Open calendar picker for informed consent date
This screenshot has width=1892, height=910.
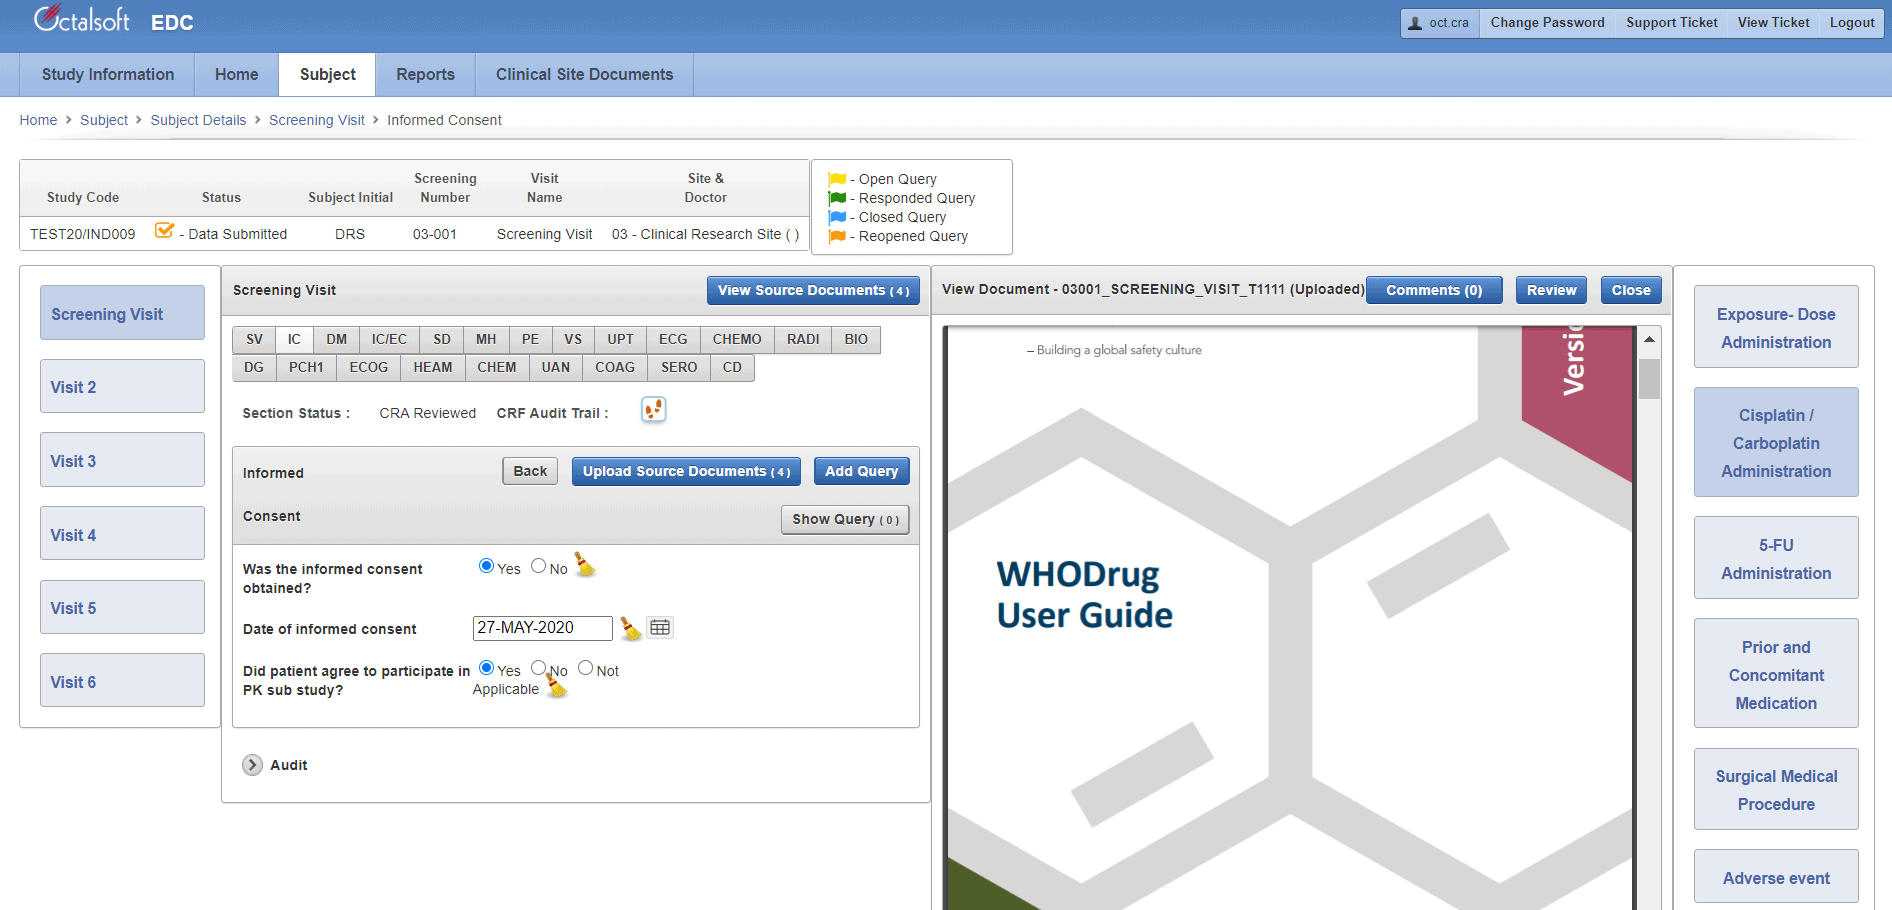point(660,628)
